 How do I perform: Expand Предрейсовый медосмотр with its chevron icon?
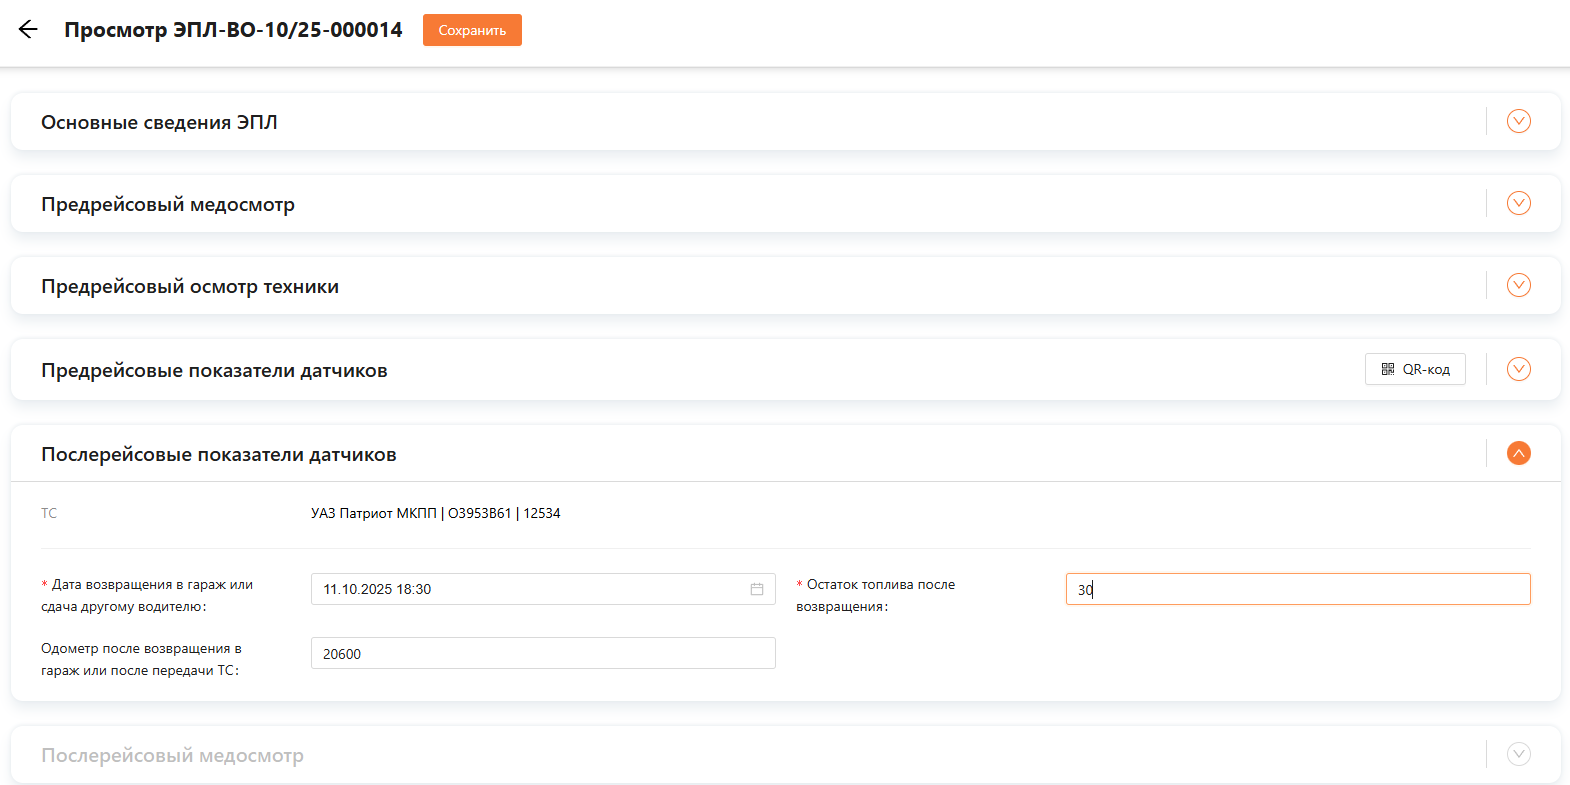point(1518,203)
